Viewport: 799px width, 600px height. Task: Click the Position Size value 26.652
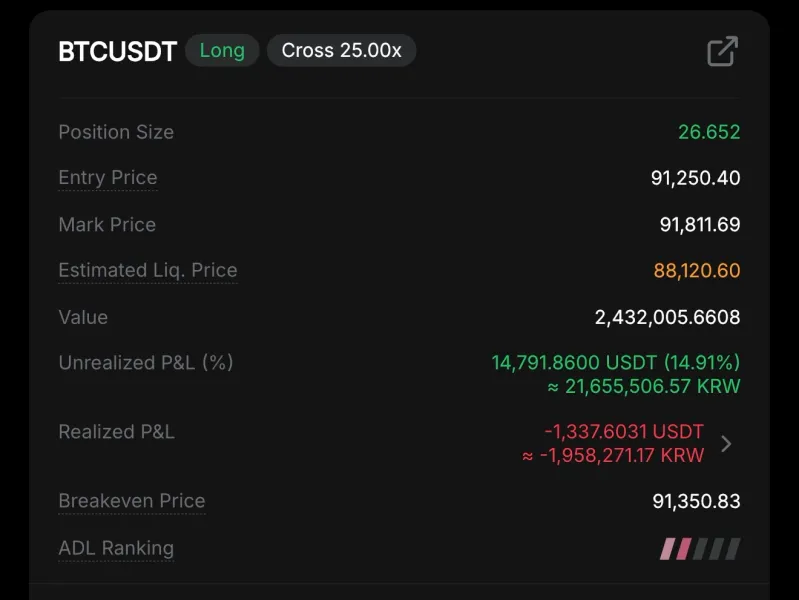[709, 132]
